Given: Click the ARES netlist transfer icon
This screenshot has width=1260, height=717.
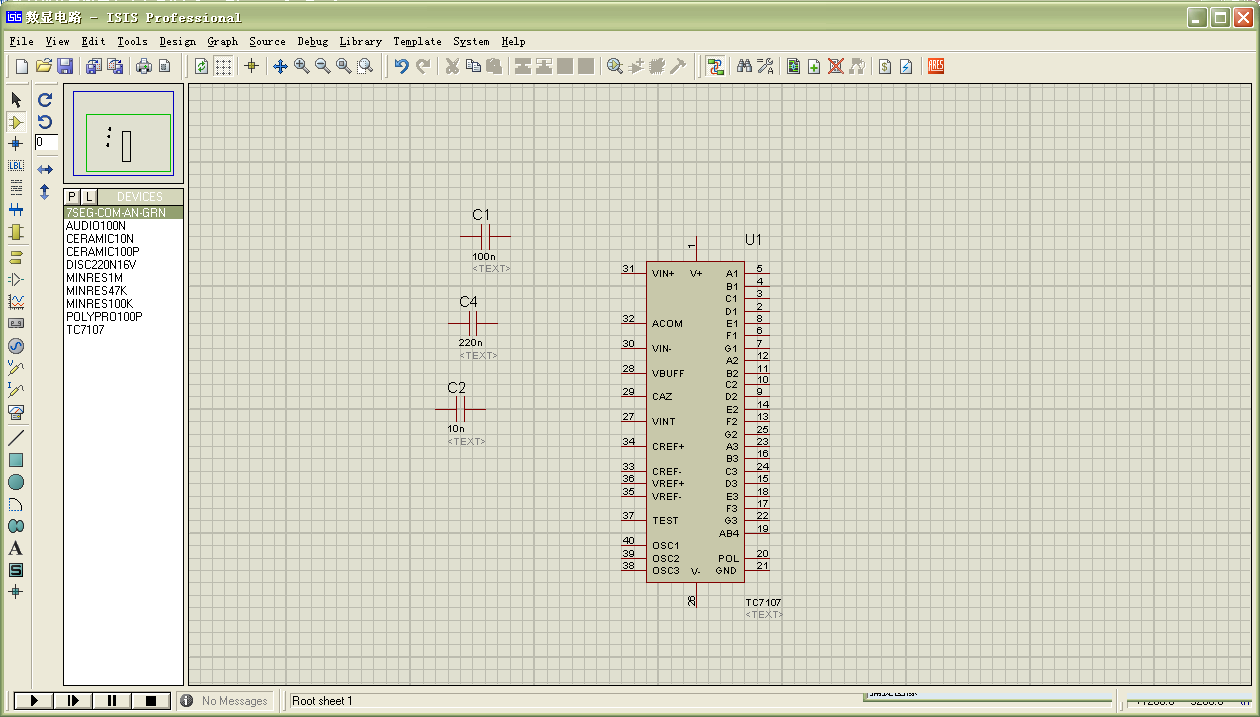Looking at the screenshot, I should click(x=936, y=66).
